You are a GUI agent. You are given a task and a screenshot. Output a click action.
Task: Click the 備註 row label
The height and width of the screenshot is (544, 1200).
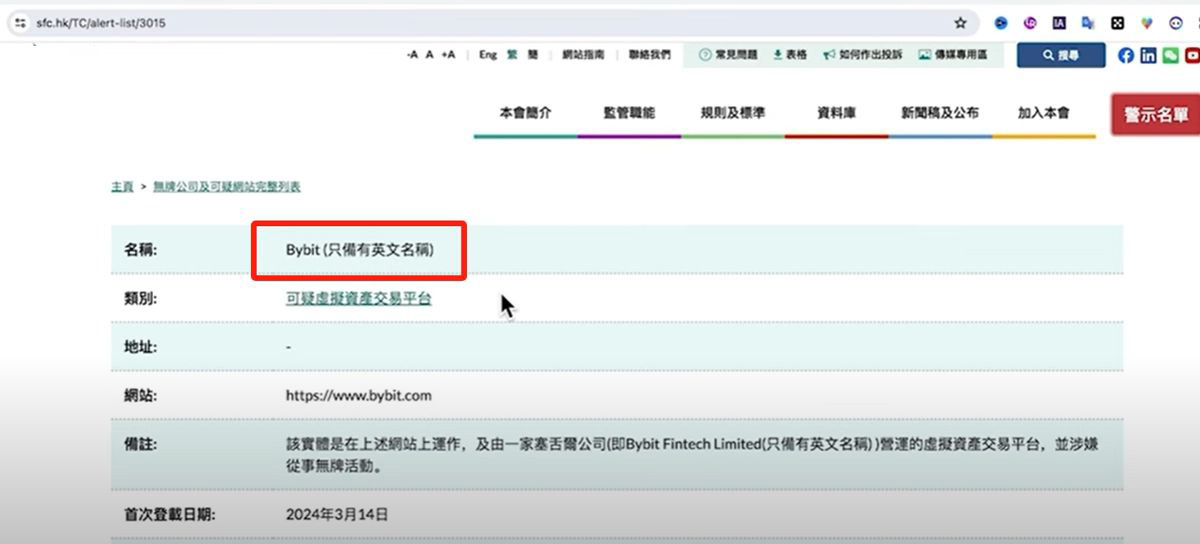click(141, 443)
